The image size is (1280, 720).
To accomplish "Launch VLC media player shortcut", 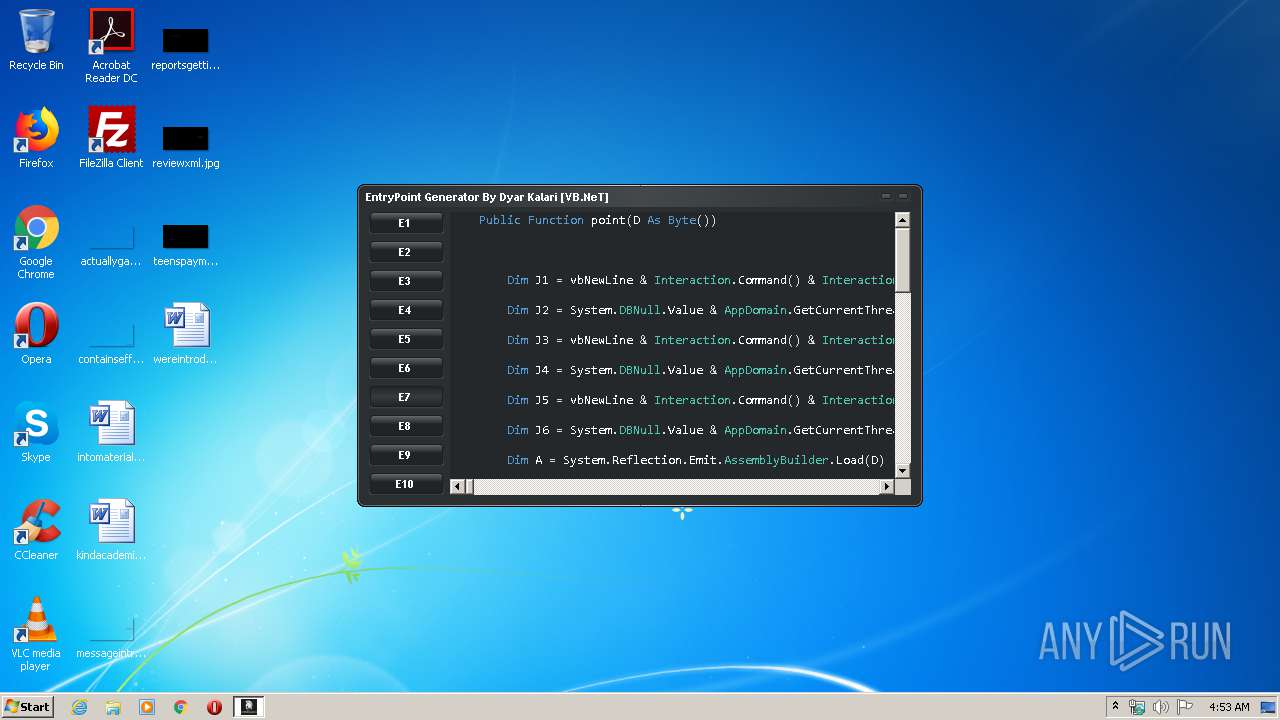I will 36,634.
